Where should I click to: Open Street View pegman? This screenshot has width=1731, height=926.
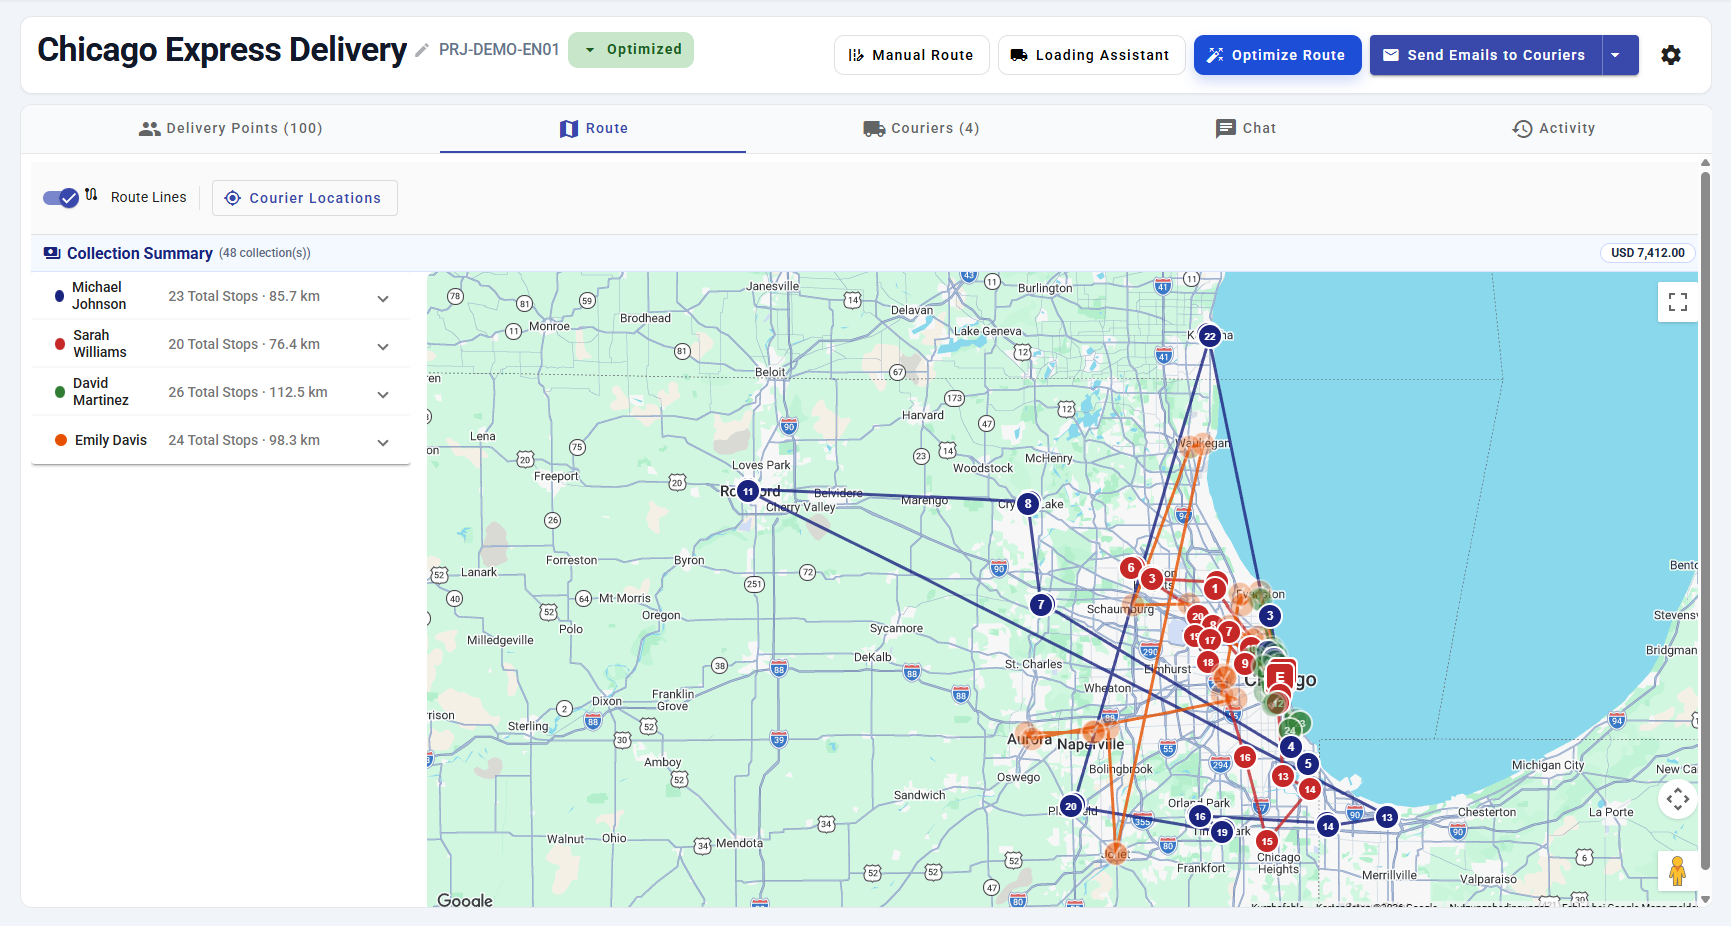(1678, 871)
